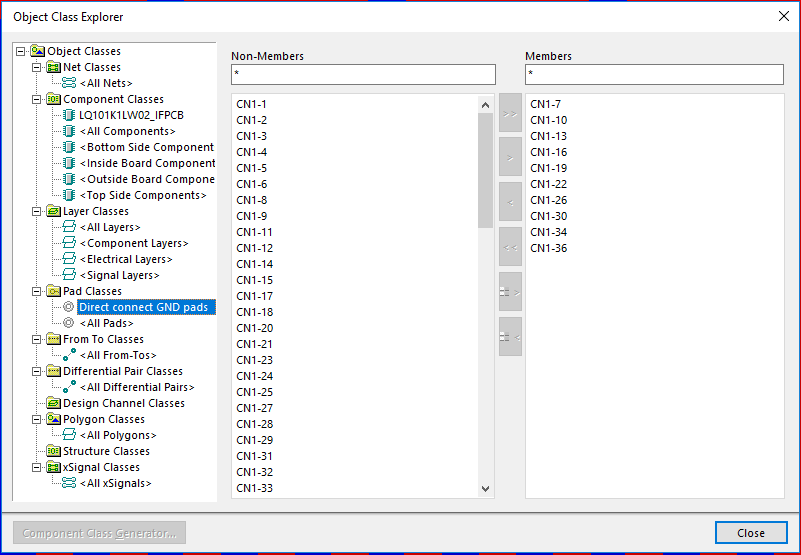Click the Component Classes folder icon
The height and width of the screenshot is (555, 801).
53,99
